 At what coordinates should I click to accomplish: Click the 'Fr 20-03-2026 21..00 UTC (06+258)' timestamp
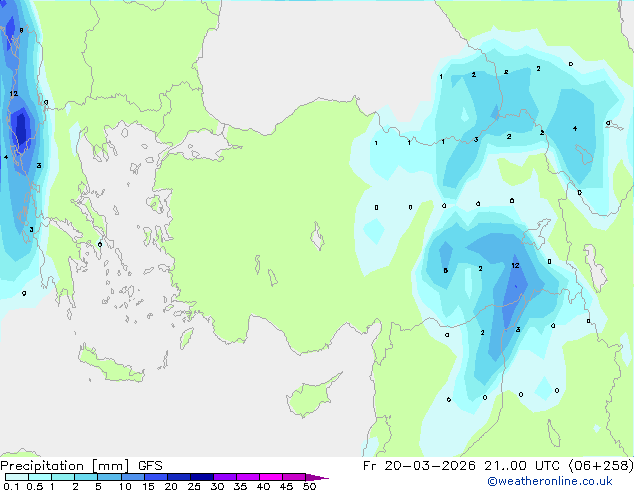498,466
